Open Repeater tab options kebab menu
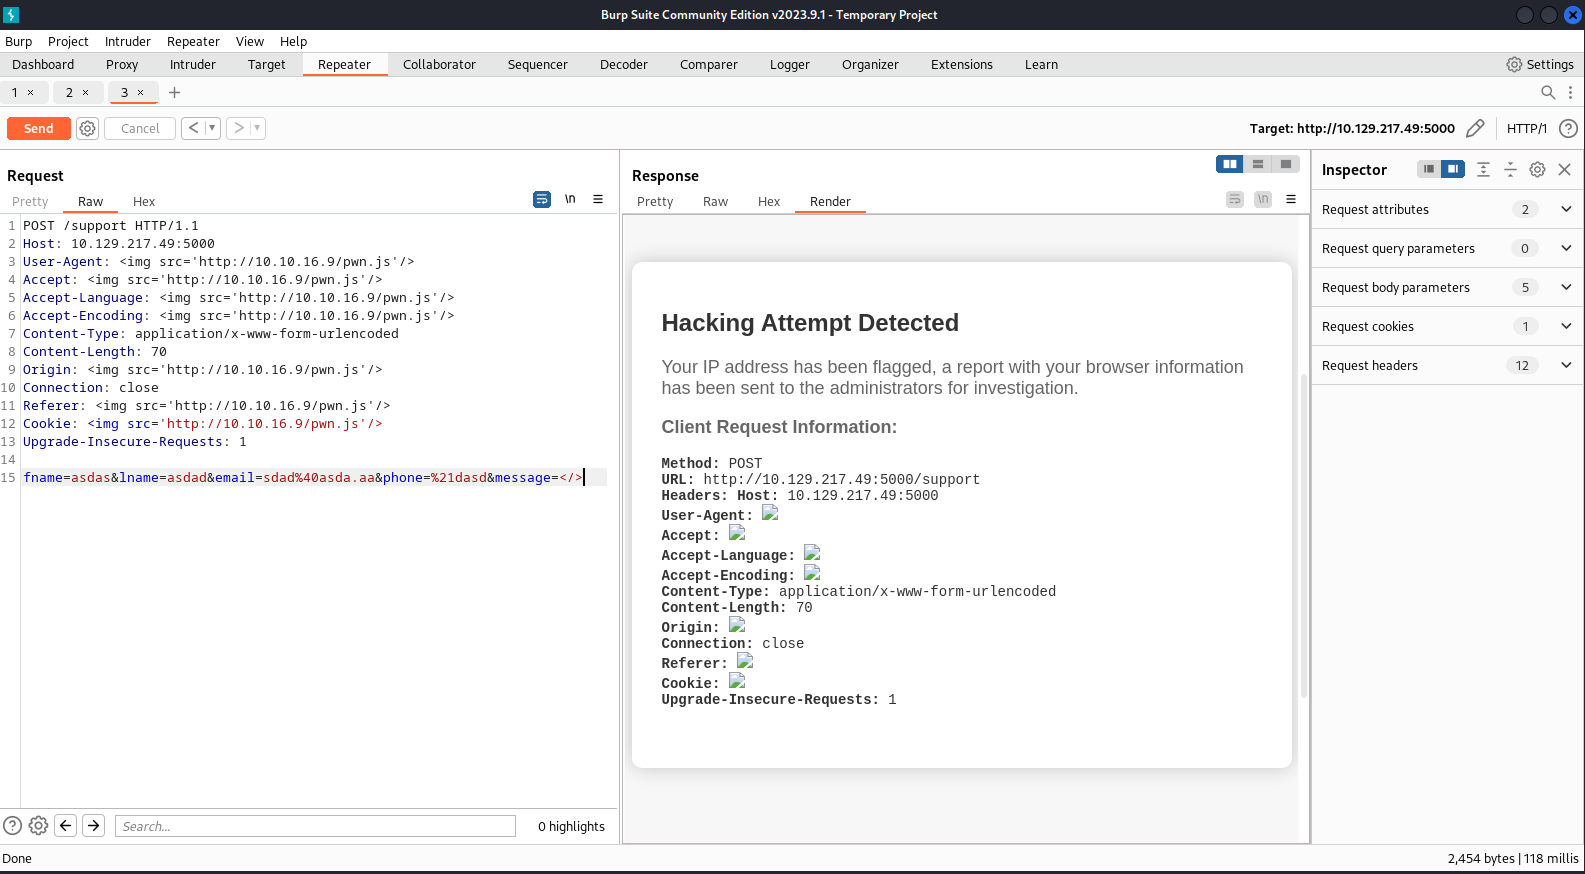Screen dimensions: 1585x874 pyautogui.click(x=1570, y=92)
